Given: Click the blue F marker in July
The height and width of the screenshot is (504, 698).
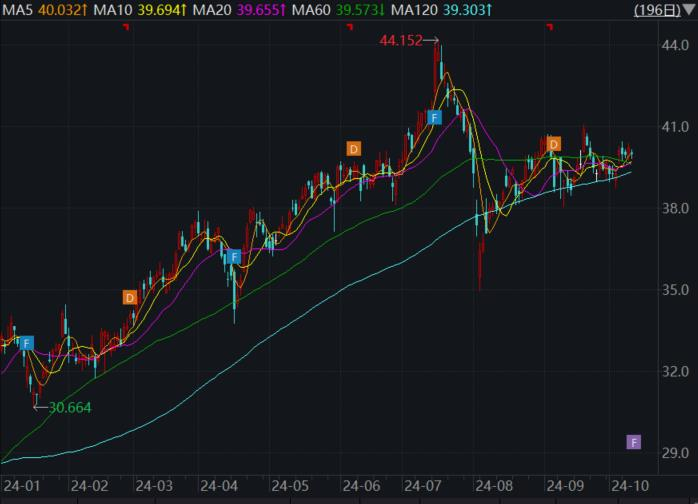Looking at the screenshot, I should coord(434,118).
